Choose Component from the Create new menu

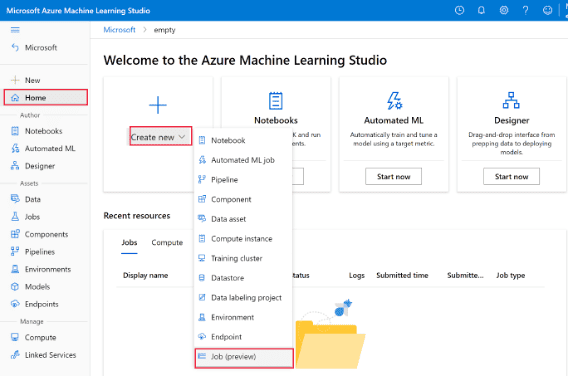pyautogui.click(x=243, y=199)
